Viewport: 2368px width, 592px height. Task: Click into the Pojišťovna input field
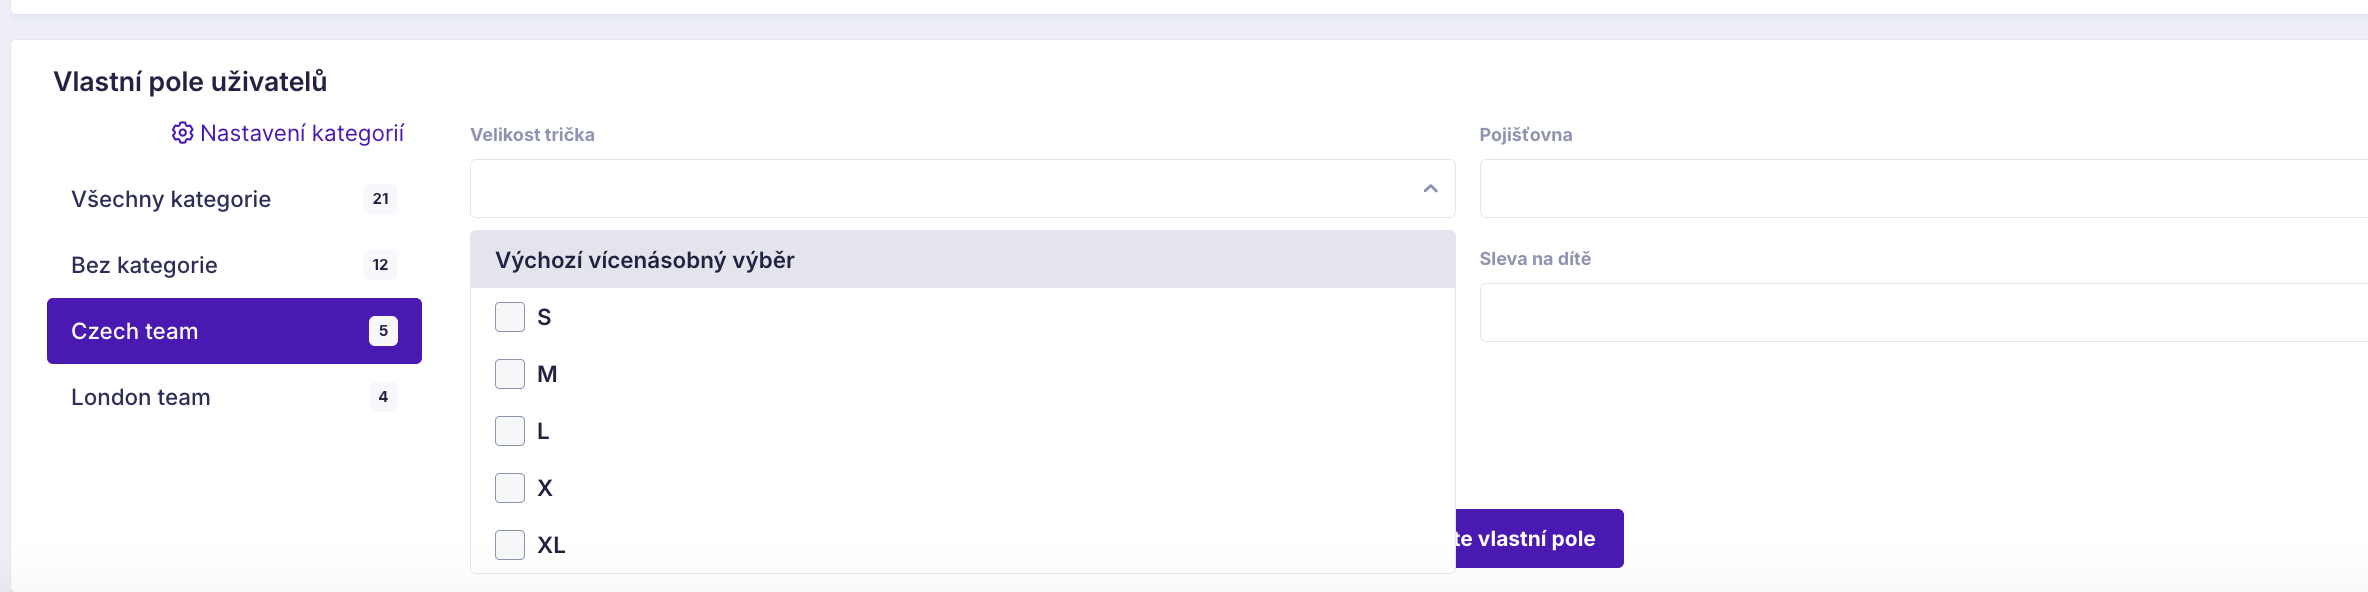[1924, 188]
